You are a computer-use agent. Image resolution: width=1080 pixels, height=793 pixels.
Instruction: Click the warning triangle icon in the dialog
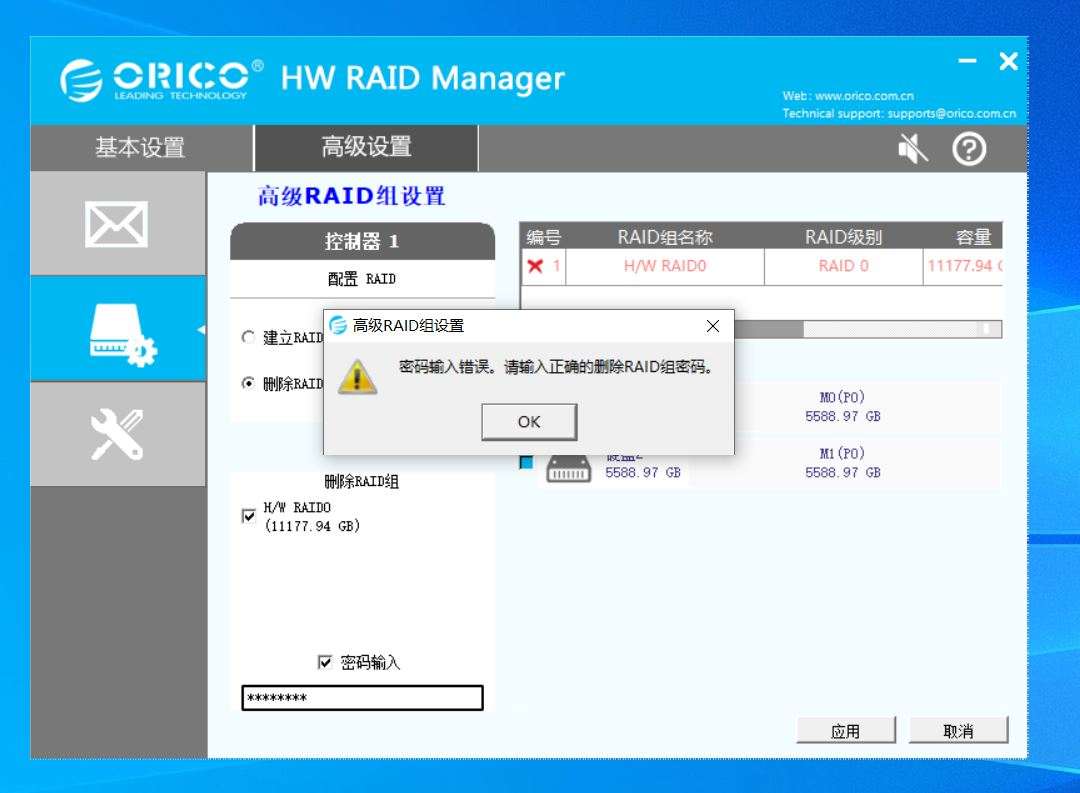coord(357,377)
